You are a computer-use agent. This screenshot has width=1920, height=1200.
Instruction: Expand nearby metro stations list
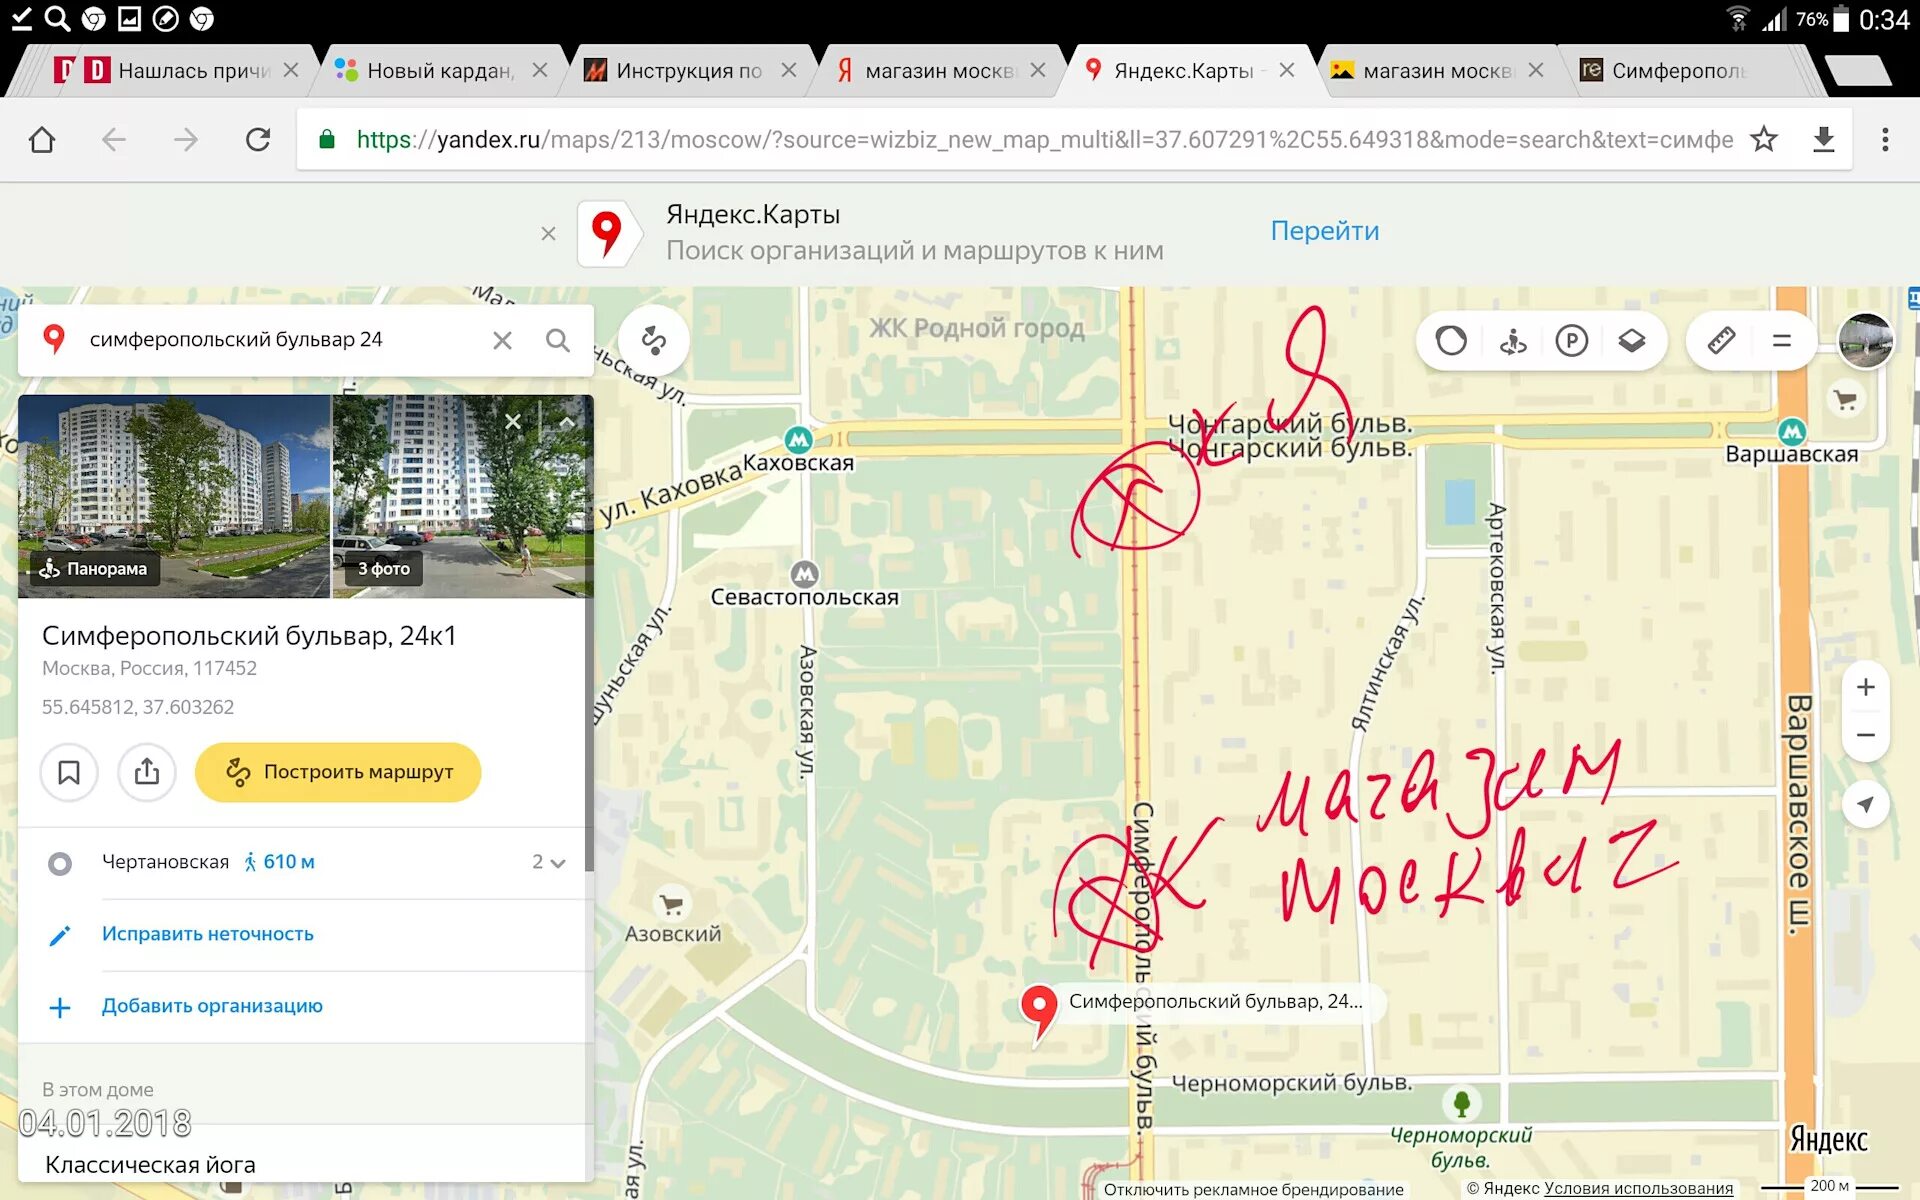coord(549,862)
